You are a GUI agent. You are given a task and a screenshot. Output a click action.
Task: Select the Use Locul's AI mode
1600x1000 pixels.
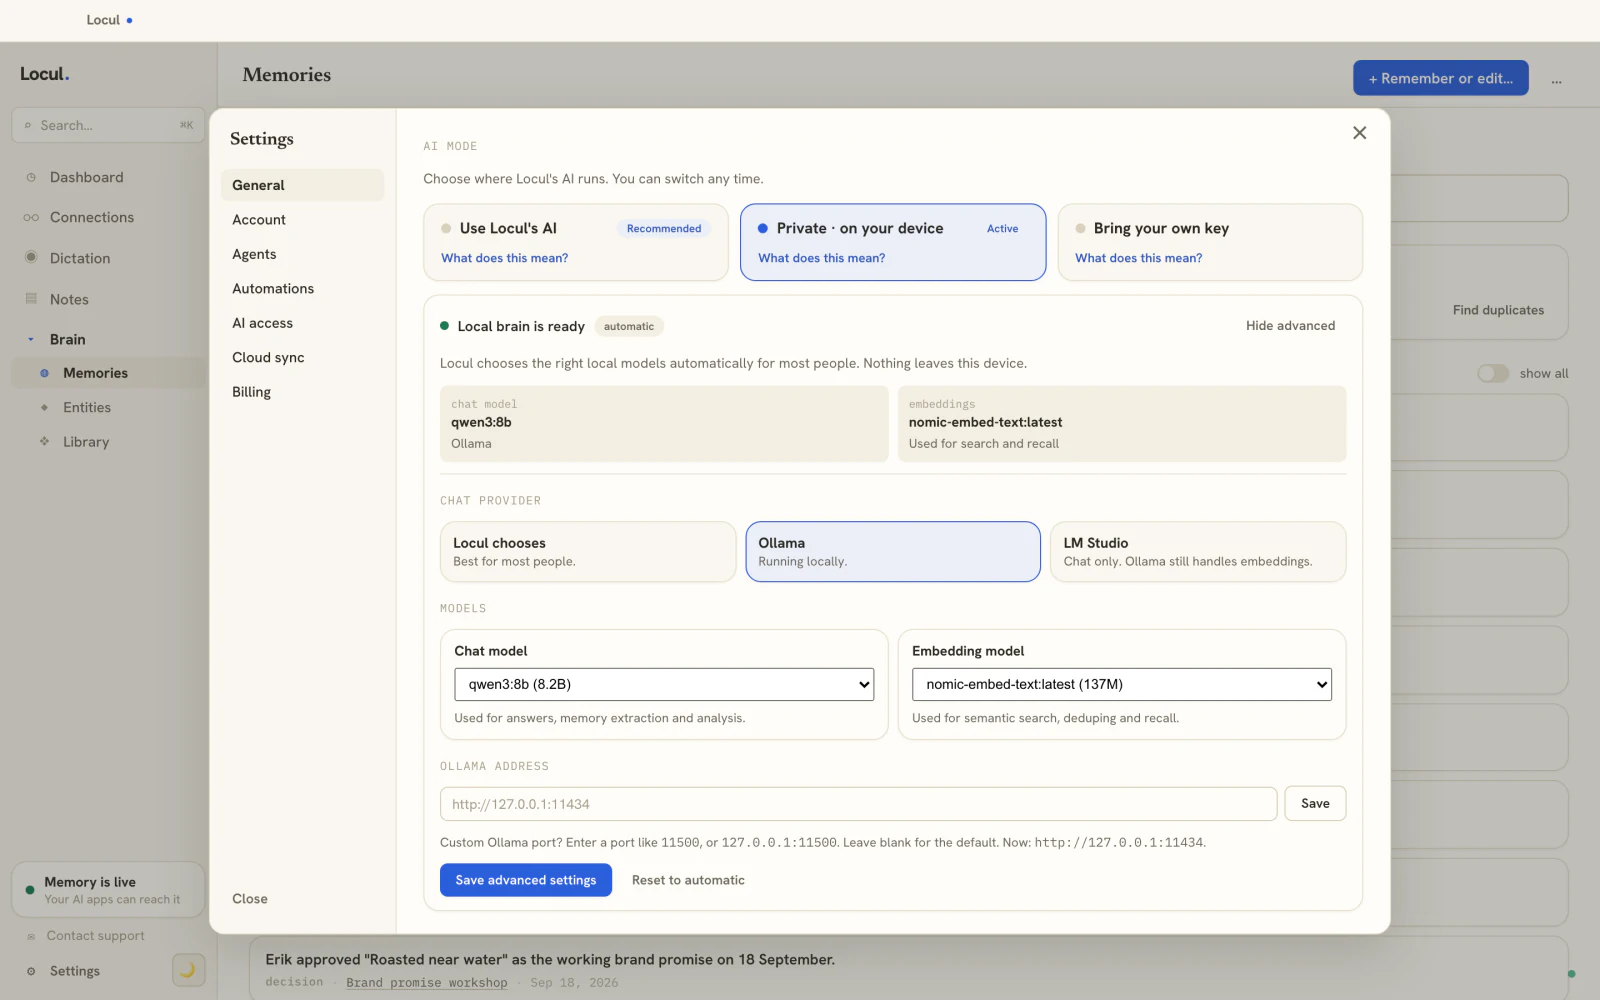575,242
